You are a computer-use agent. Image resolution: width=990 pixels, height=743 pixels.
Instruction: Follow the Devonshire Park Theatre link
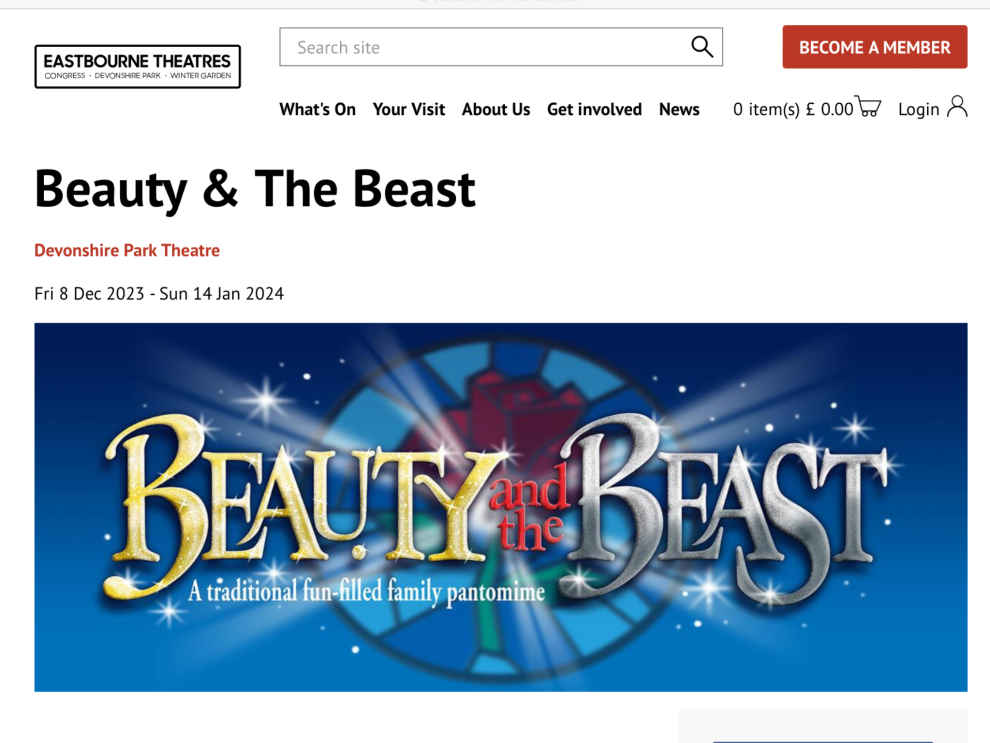[127, 250]
